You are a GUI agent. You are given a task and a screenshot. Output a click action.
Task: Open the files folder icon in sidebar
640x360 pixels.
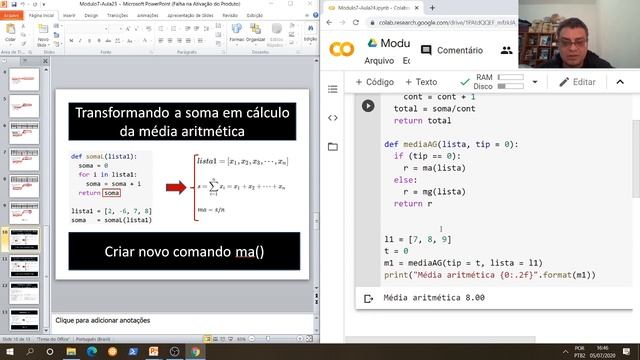pyautogui.click(x=333, y=147)
